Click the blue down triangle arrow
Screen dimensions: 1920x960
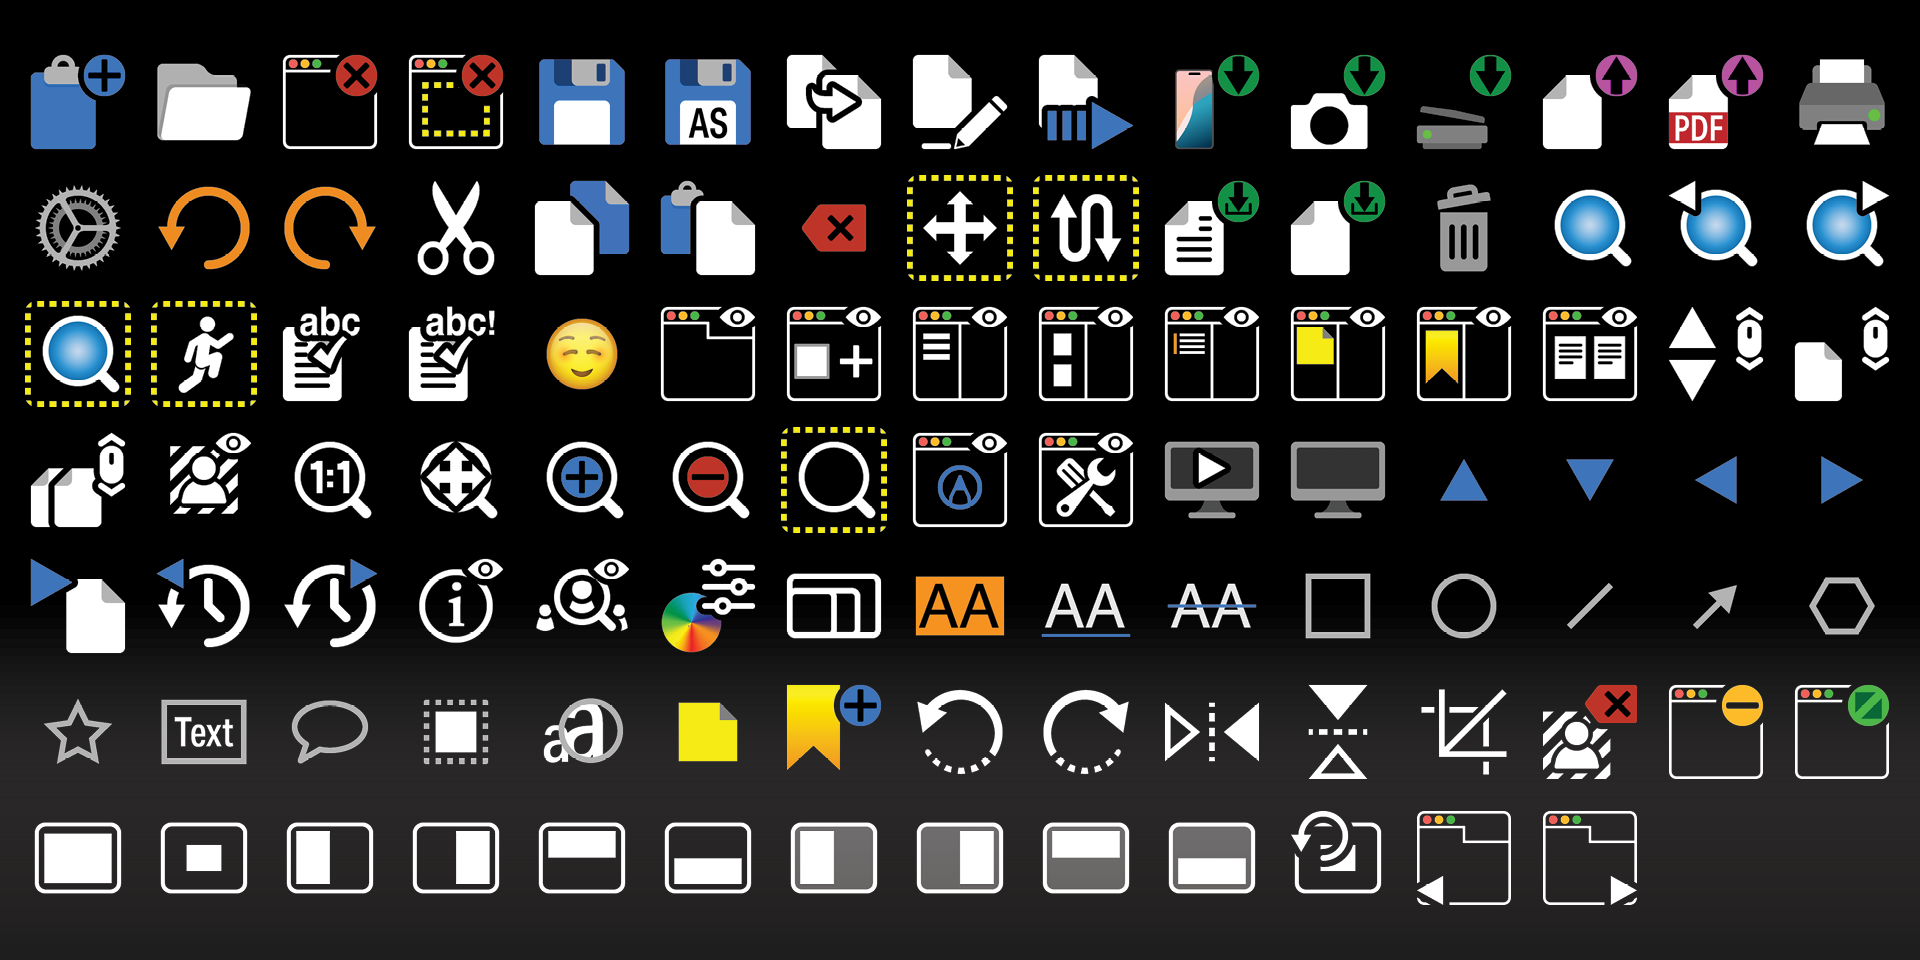(x=1590, y=480)
